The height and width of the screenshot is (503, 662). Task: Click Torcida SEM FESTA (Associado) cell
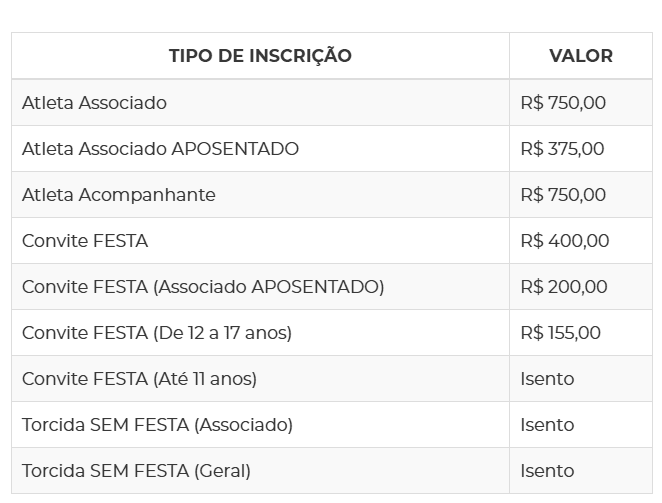coord(157,425)
